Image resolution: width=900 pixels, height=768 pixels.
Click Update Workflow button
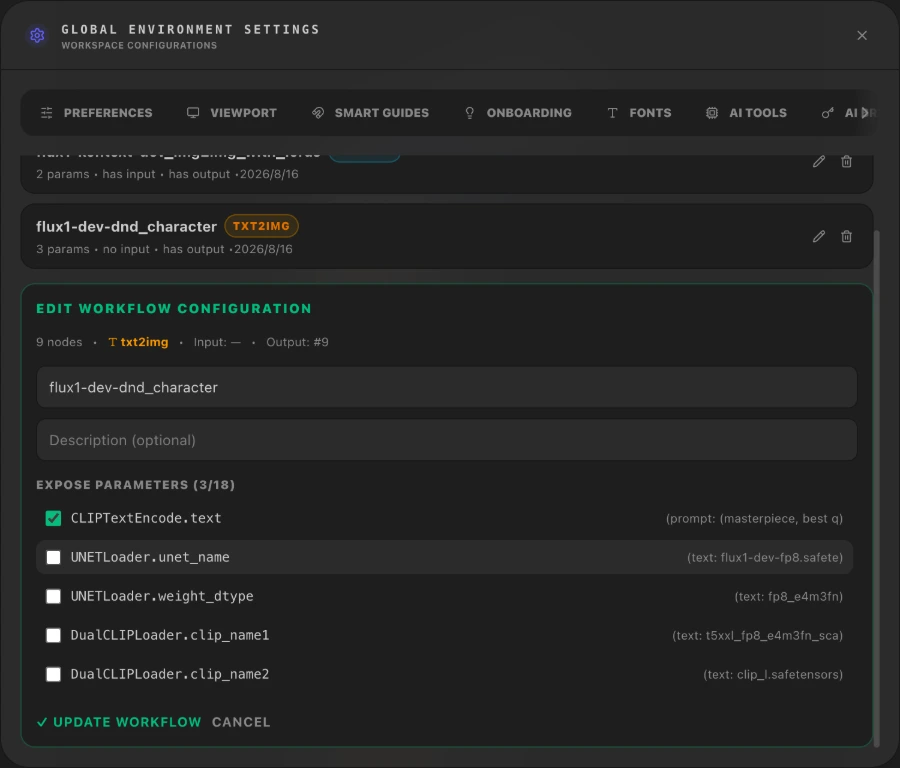click(x=119, y=722)
